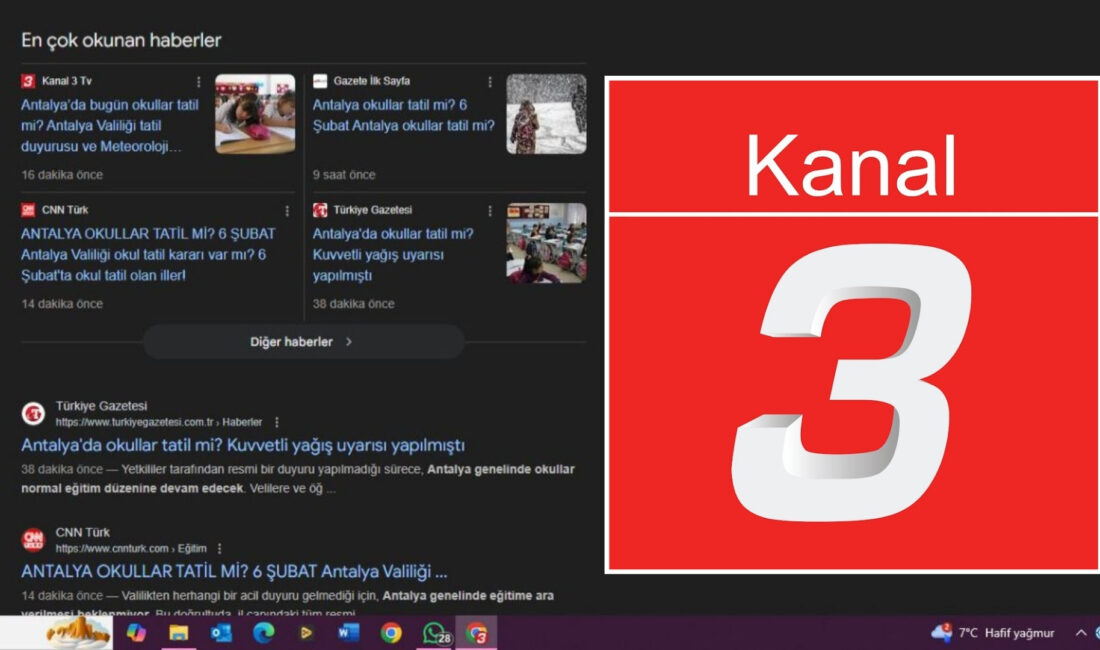Open WhatsApp with 28 unread in taskbar
Screen dimensions: 1100x650
click(x=435, y=633)
